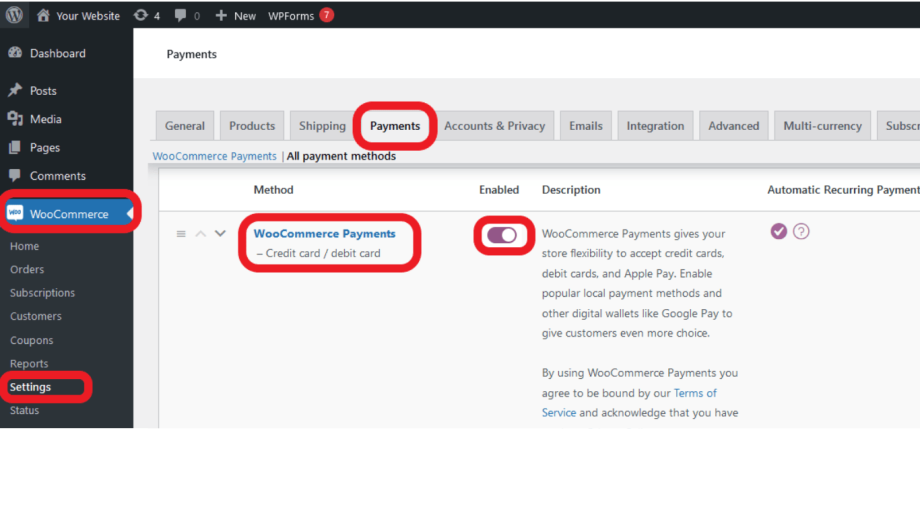Screen dimensions: 920x517
Task: Click the WordPress logo in admin bar
Action: pos(15,15)
